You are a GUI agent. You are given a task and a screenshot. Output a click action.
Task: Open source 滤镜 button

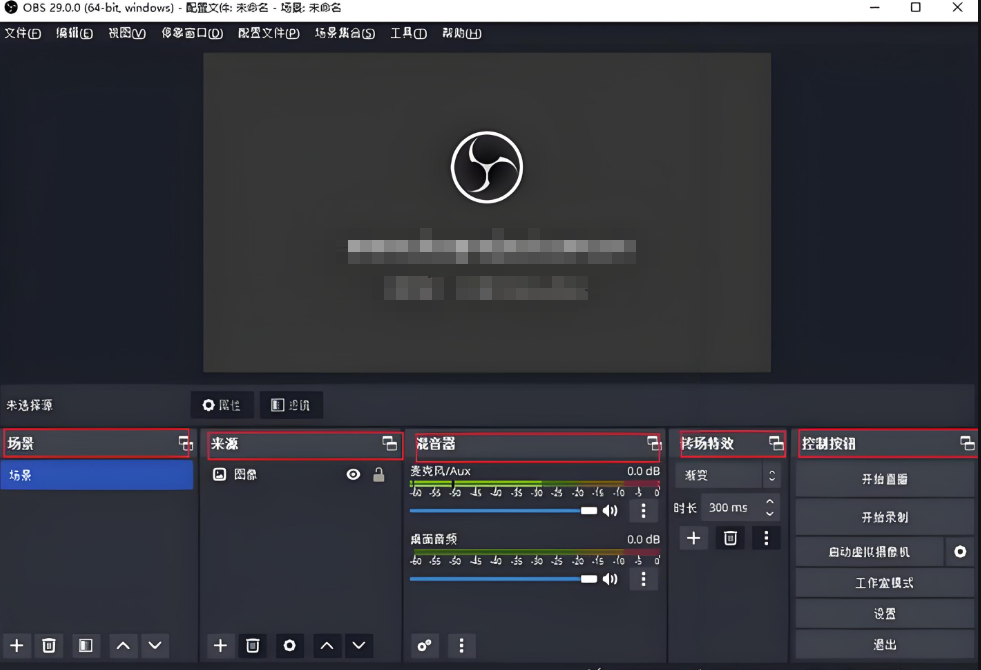tap(292, 405)
